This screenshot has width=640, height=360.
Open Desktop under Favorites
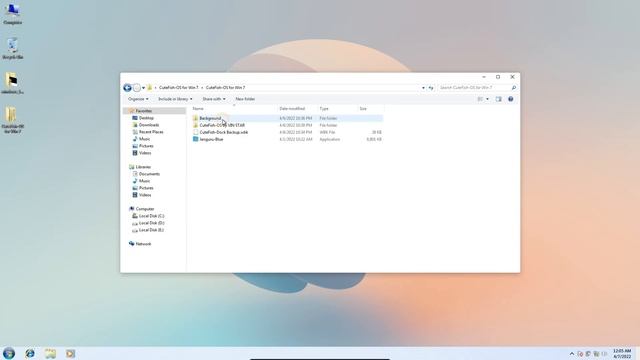(146, 118)
